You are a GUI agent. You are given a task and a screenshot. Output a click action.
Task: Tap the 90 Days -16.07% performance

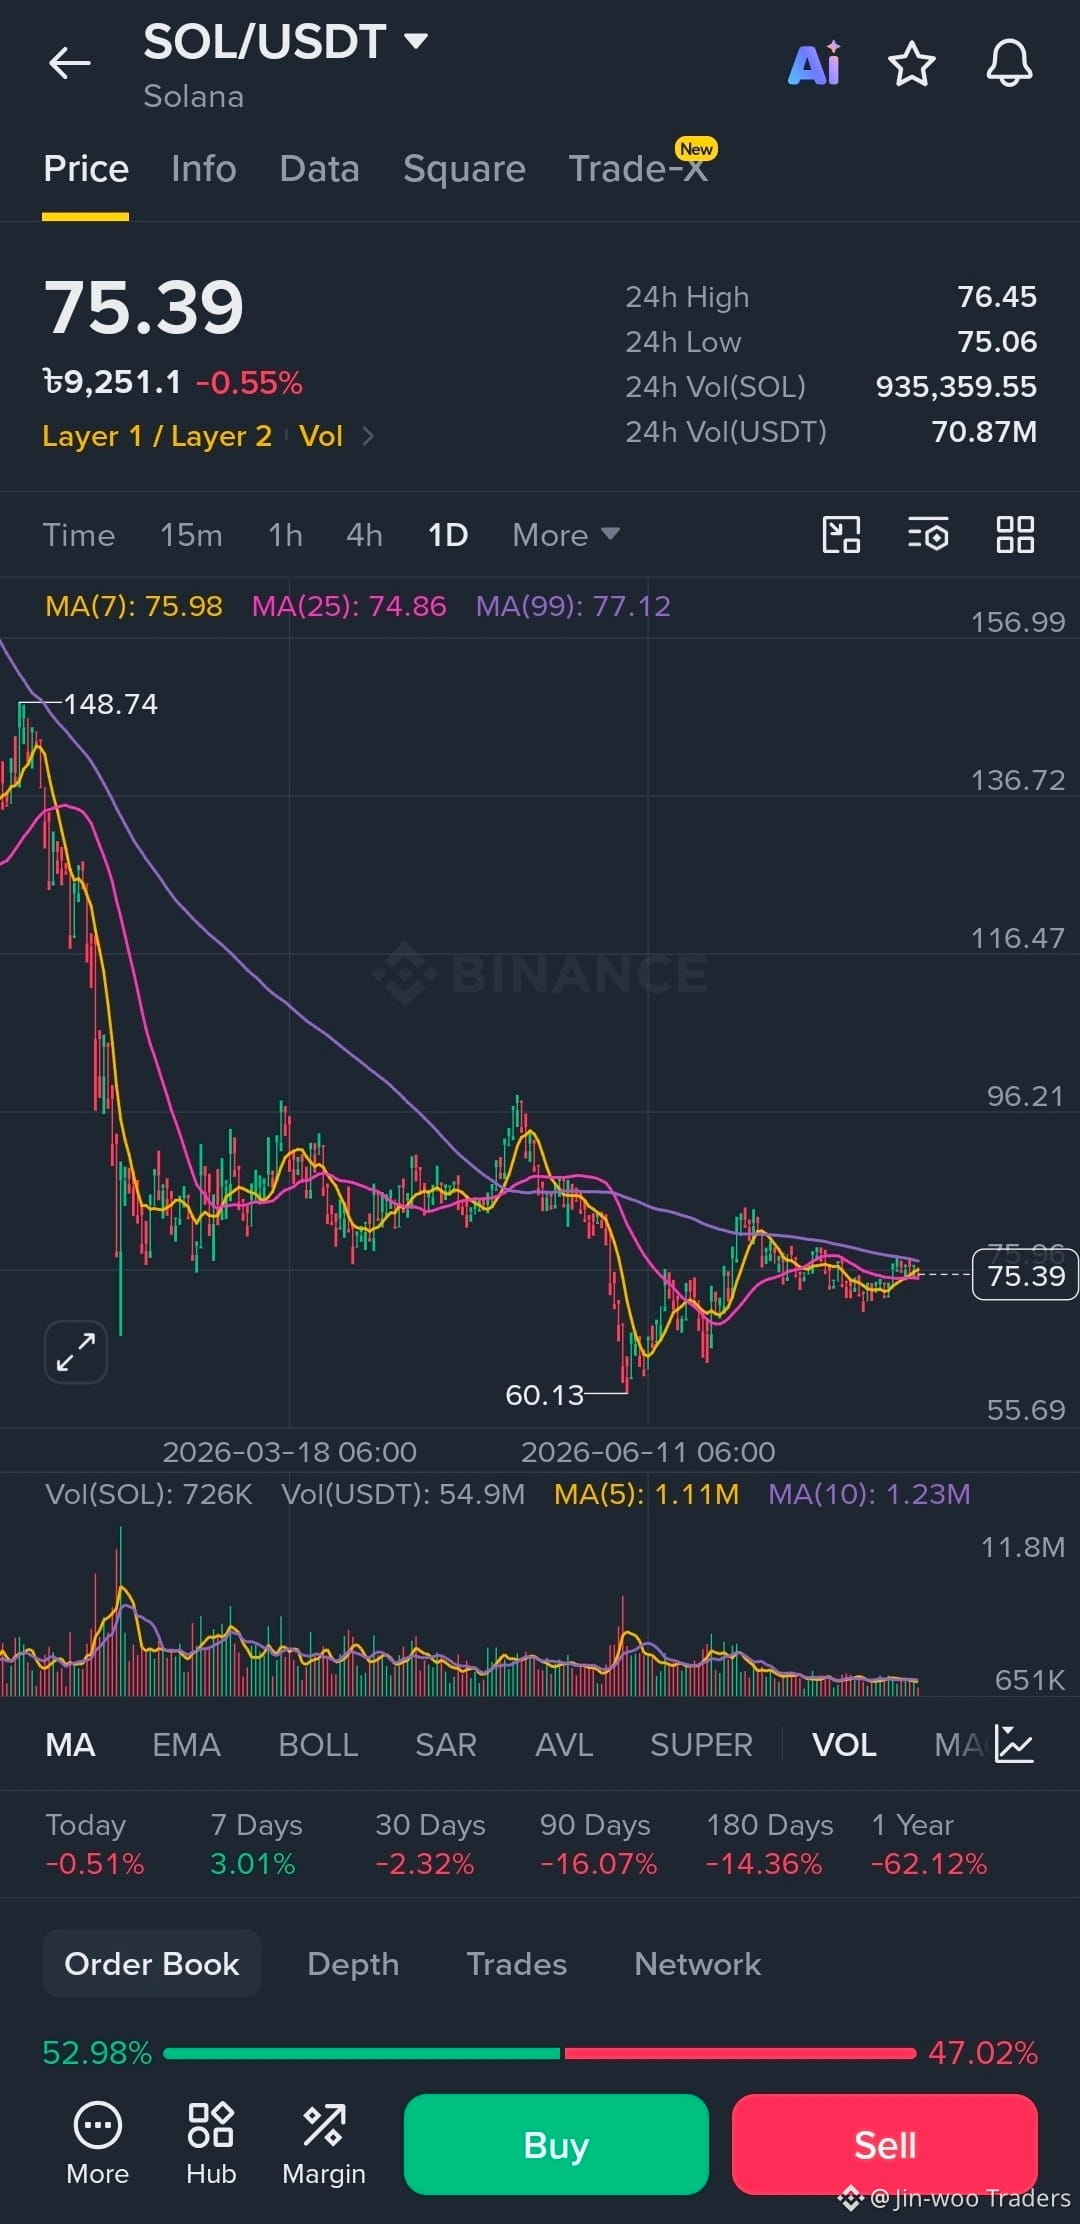tap(598, 1844)
